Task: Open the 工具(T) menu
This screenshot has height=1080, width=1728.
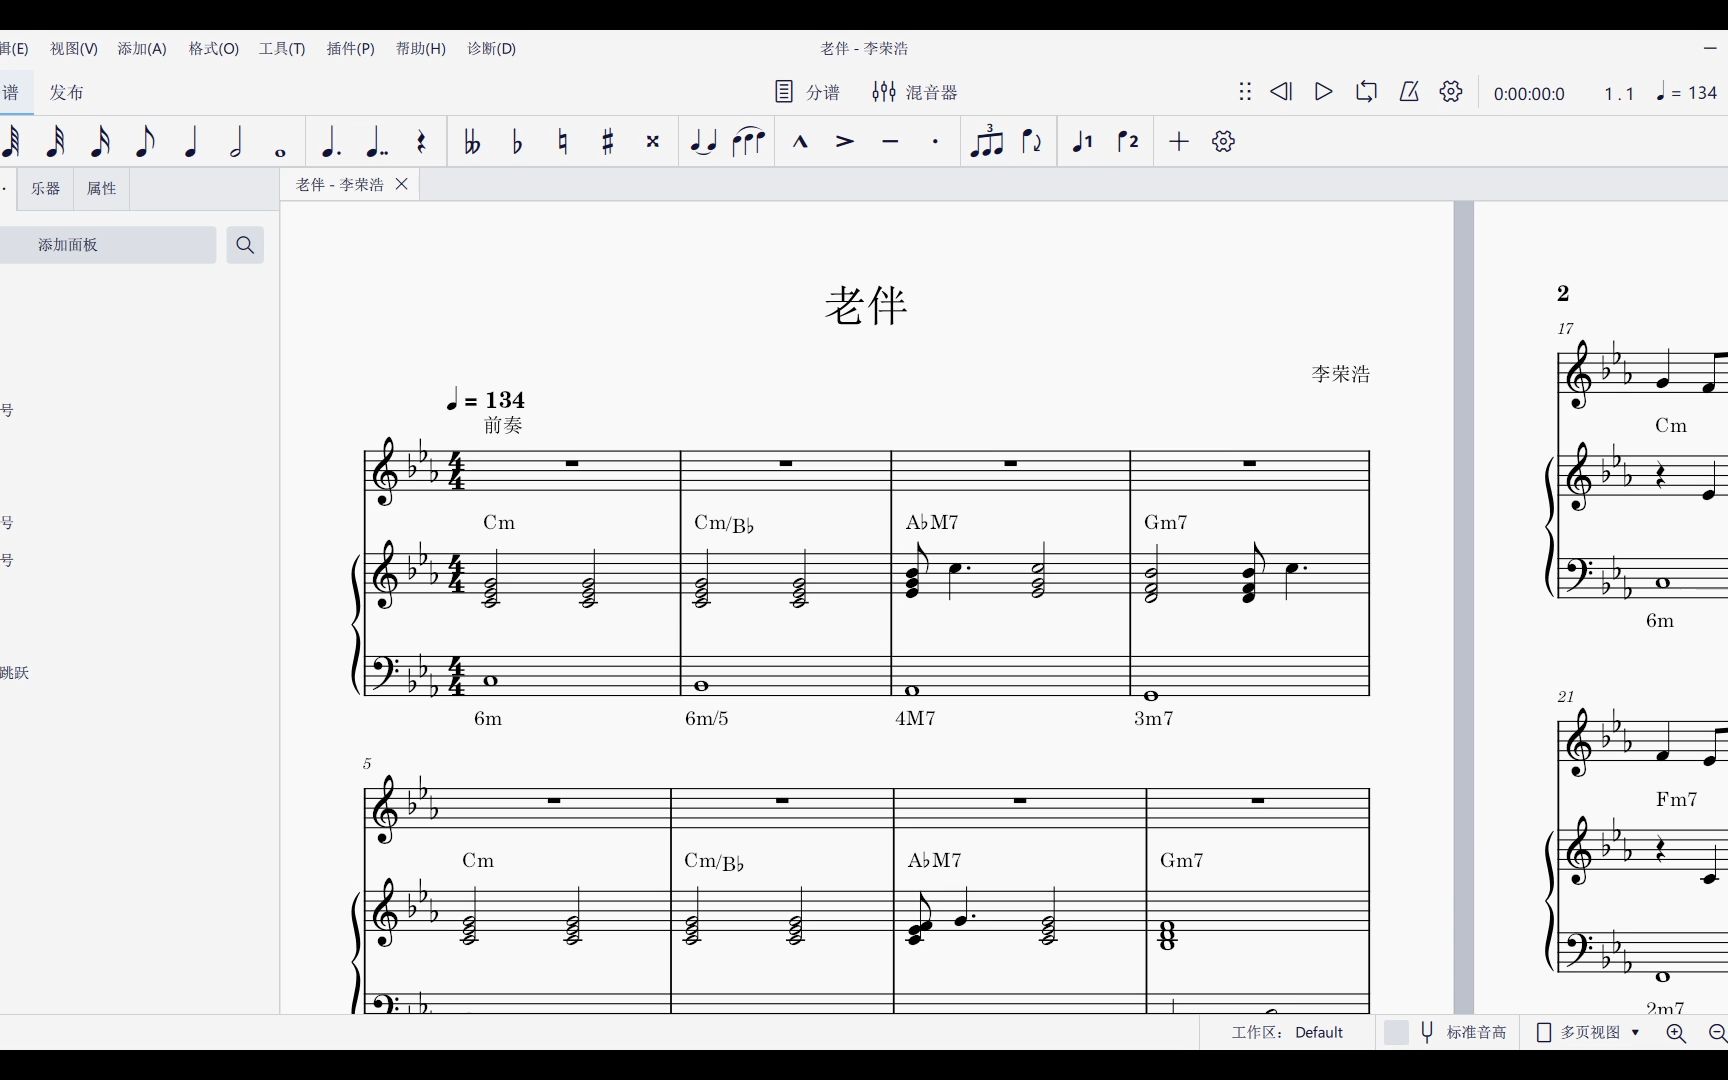Action: tap(282, 48)
